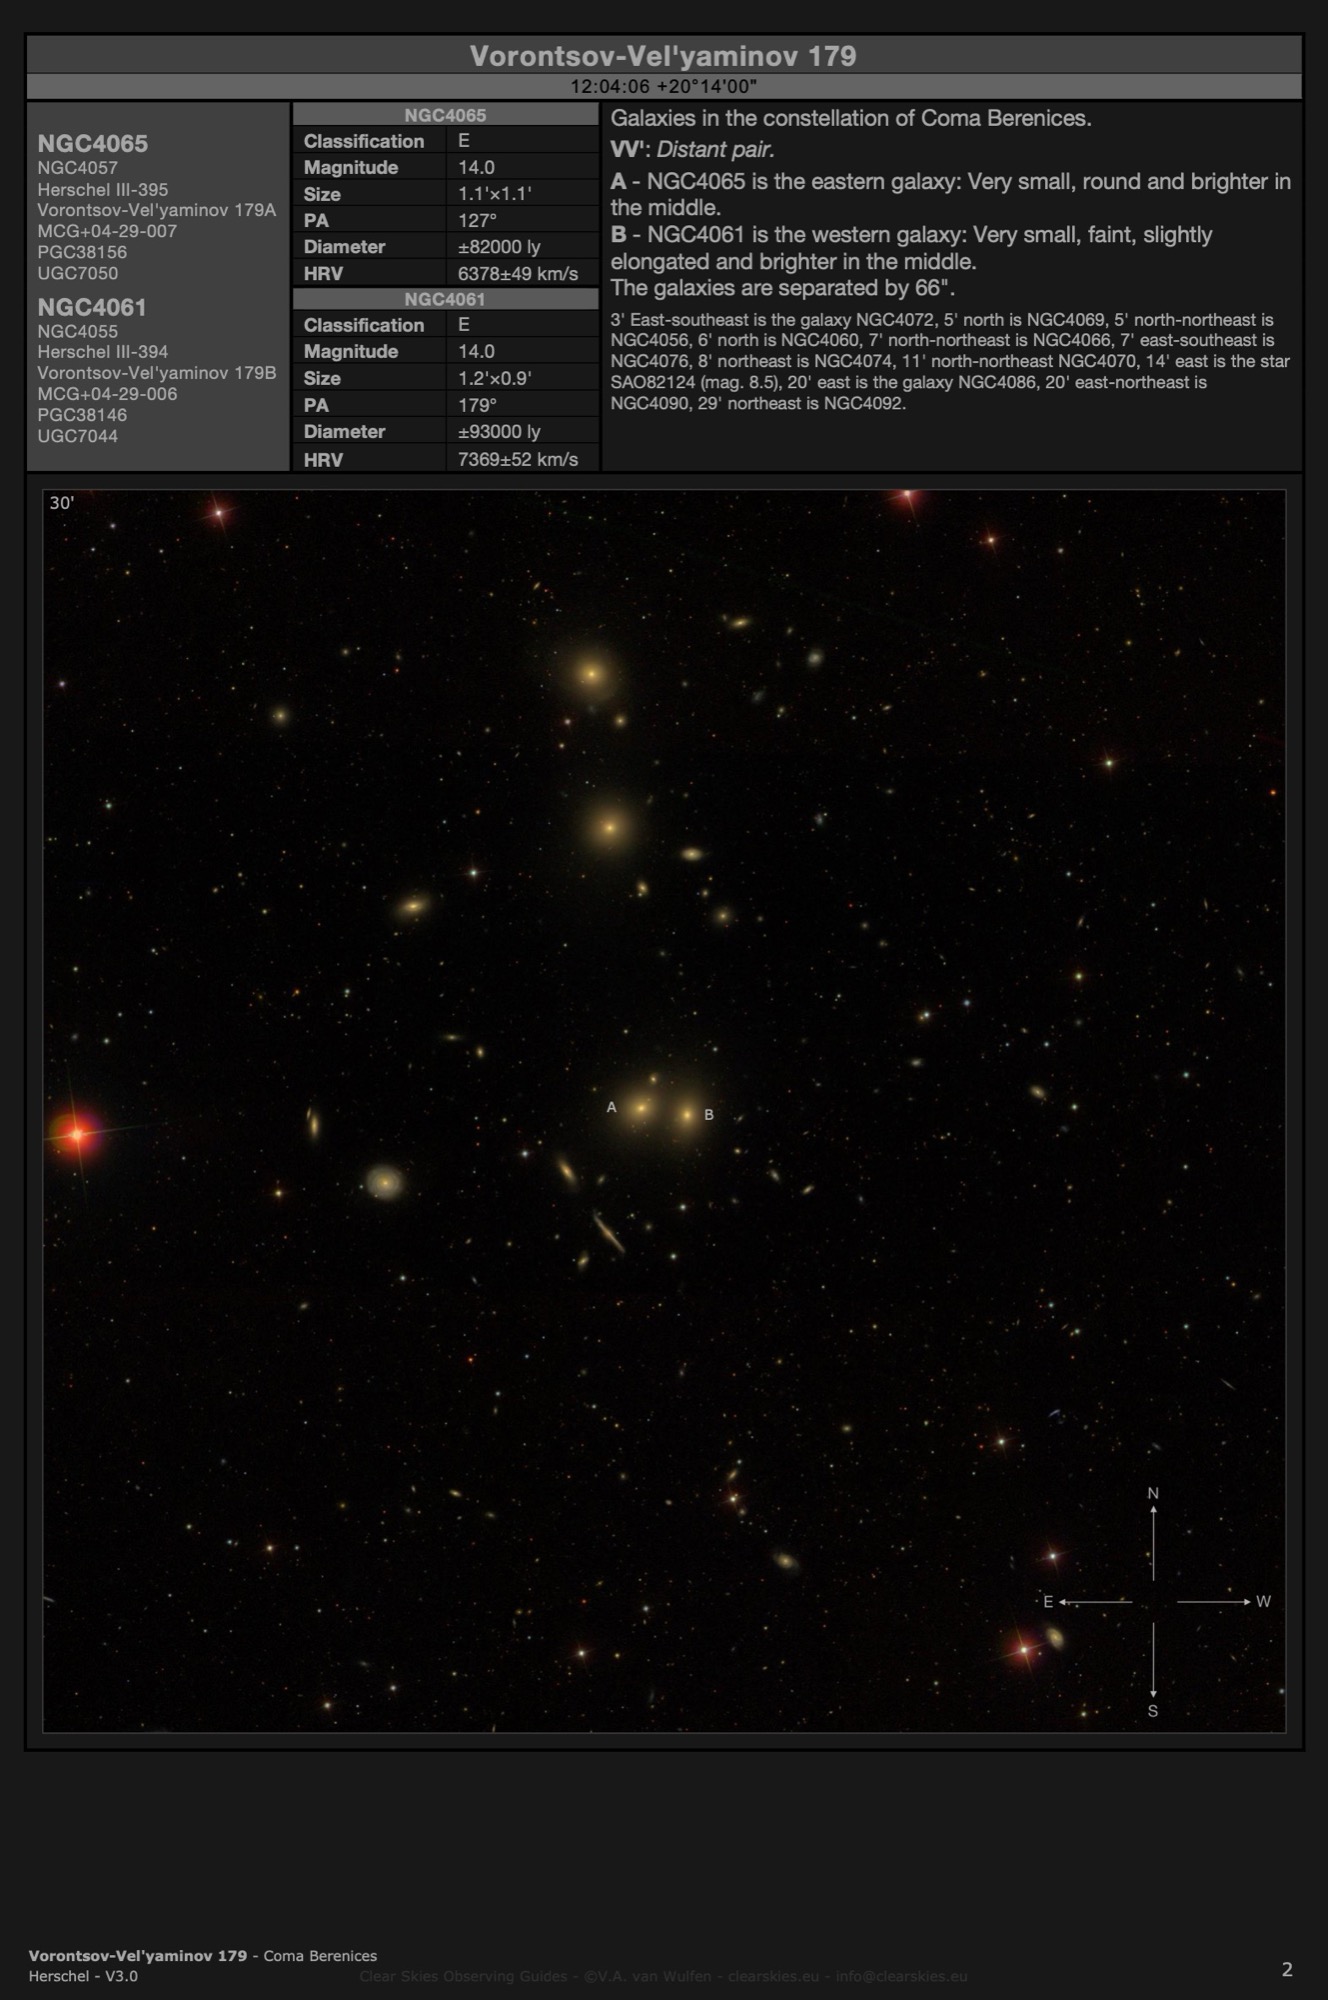Click the 'Distant pair.' classification text
This screenshot has height=2000, width=1328.
pyautogui.click(x=715, y=150)
